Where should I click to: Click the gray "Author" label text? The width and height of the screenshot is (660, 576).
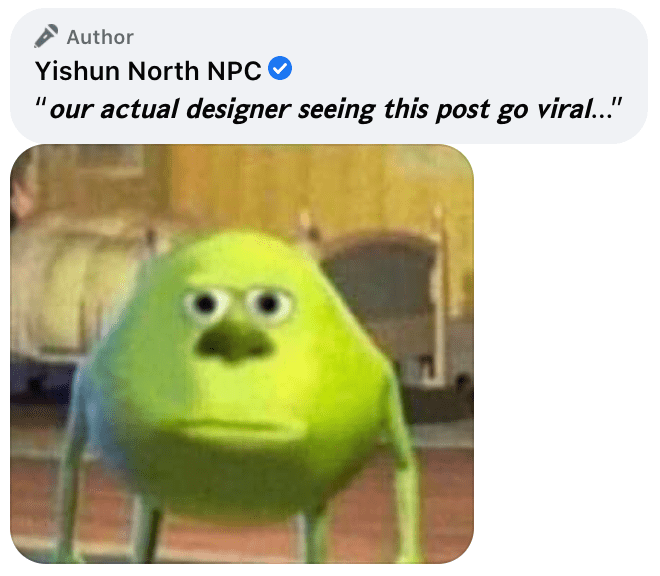coord(100,37)
